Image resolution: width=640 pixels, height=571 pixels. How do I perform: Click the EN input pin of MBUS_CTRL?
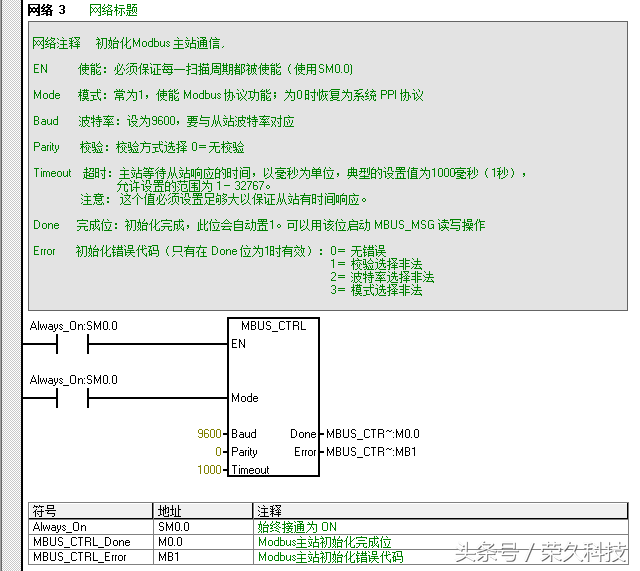tap(238, 344)
